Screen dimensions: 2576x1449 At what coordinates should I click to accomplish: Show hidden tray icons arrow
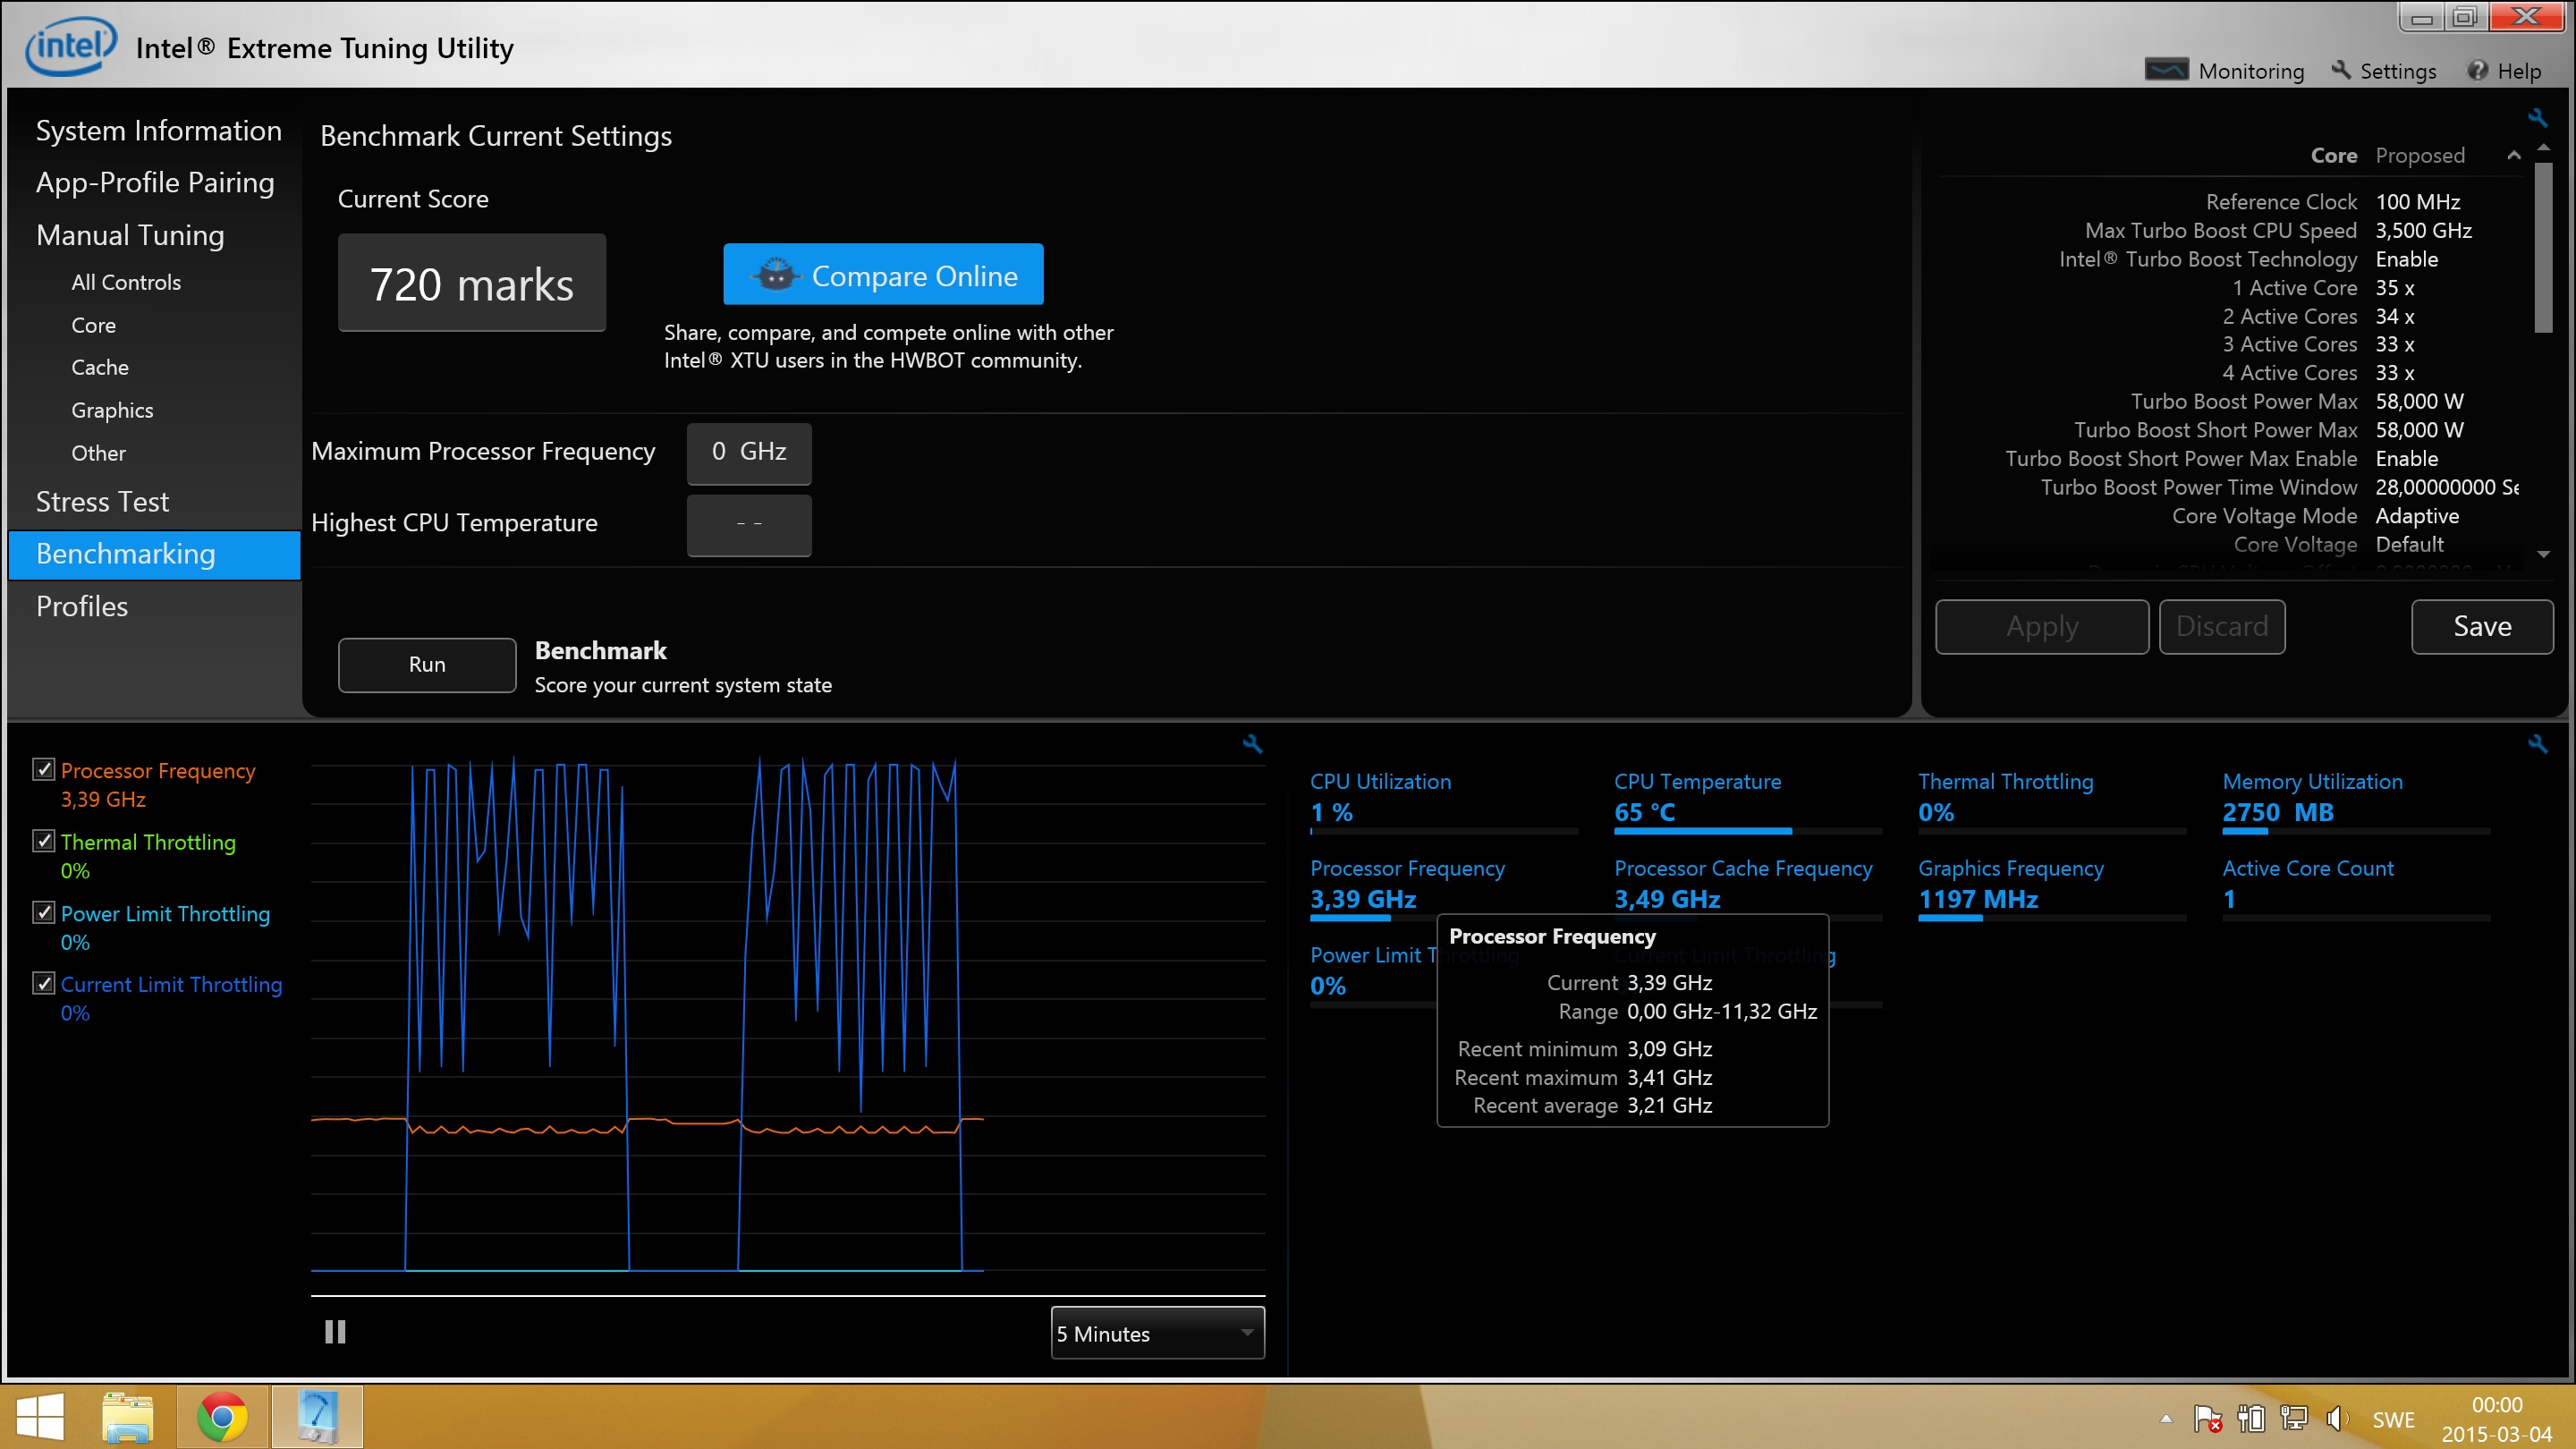click(x=2166, y=1418)
